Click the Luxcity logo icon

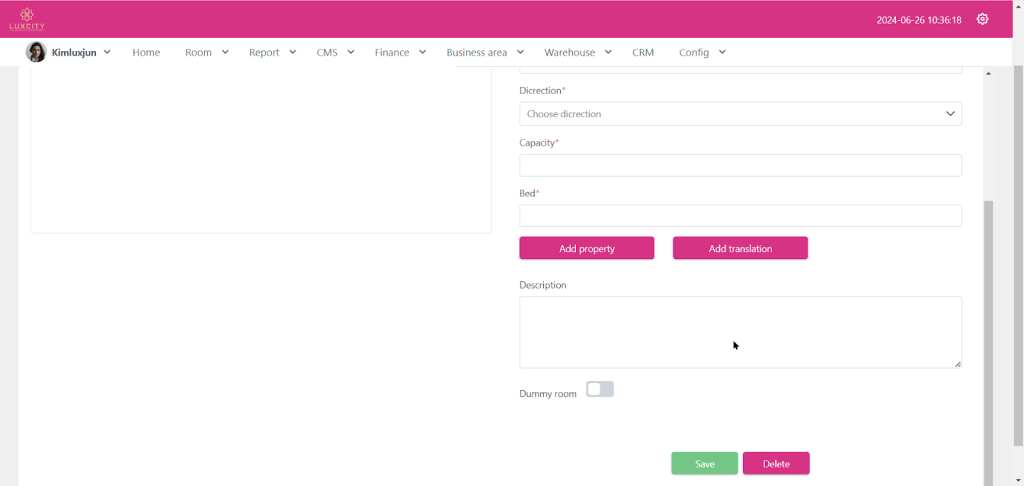27,18
